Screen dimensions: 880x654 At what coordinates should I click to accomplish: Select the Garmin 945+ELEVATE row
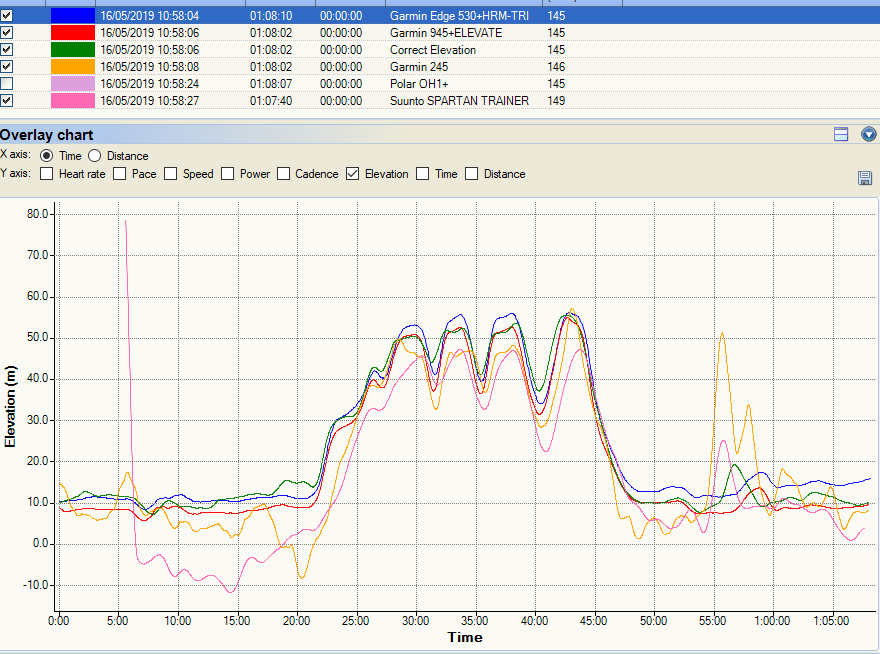click(445, 32)
